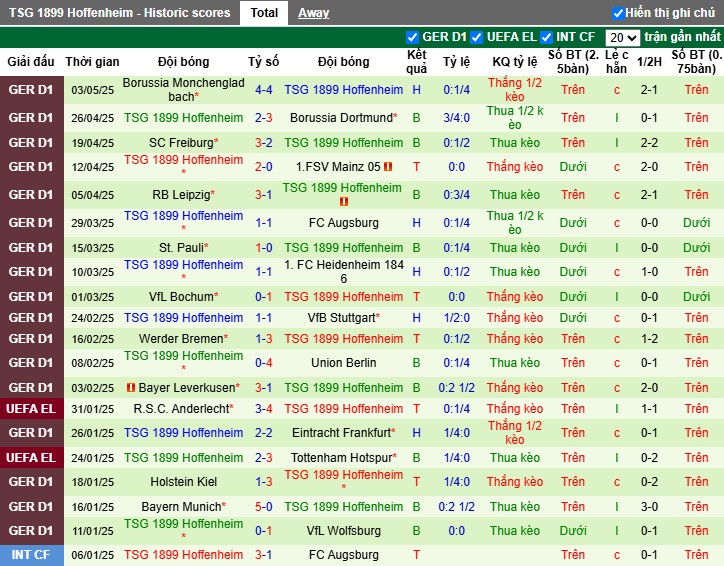Open Bayern Munich team link

click(181, 506)
